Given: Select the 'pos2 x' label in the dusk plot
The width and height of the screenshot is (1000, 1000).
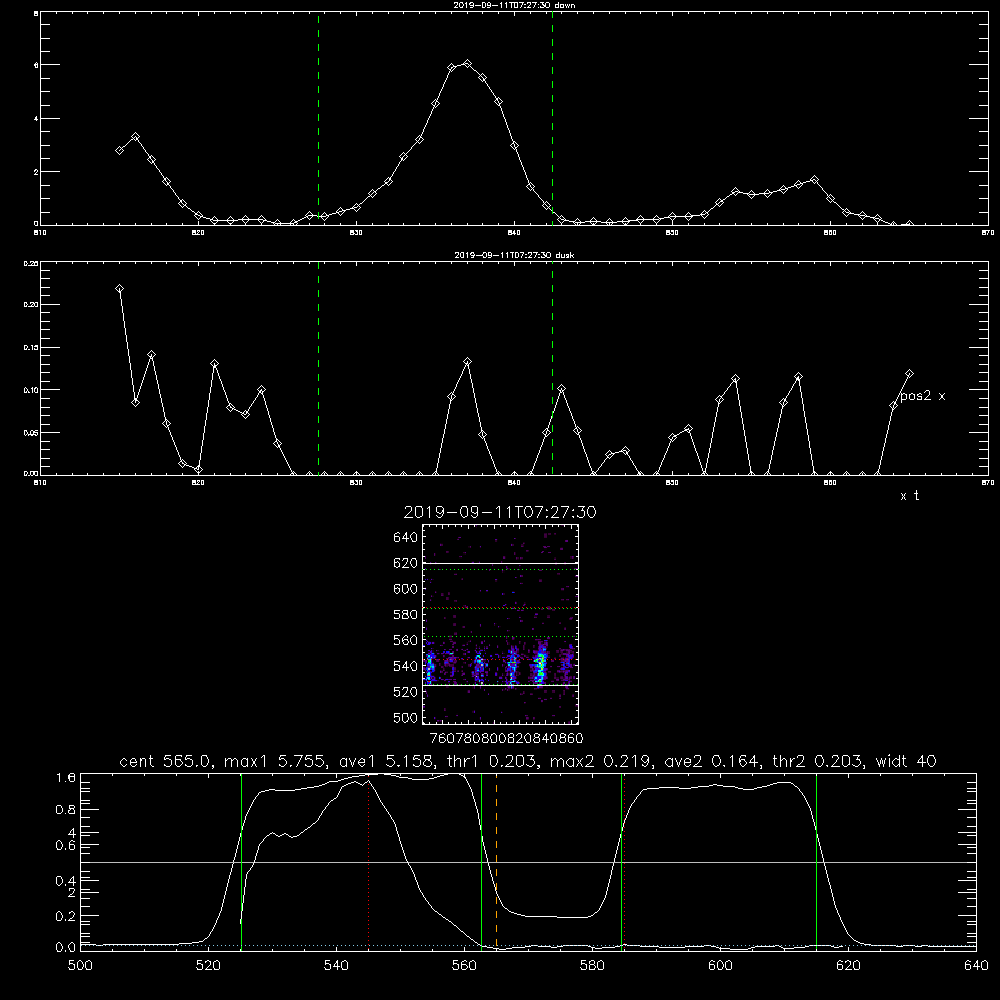Looking at the screenshot, I should (922, 396).
